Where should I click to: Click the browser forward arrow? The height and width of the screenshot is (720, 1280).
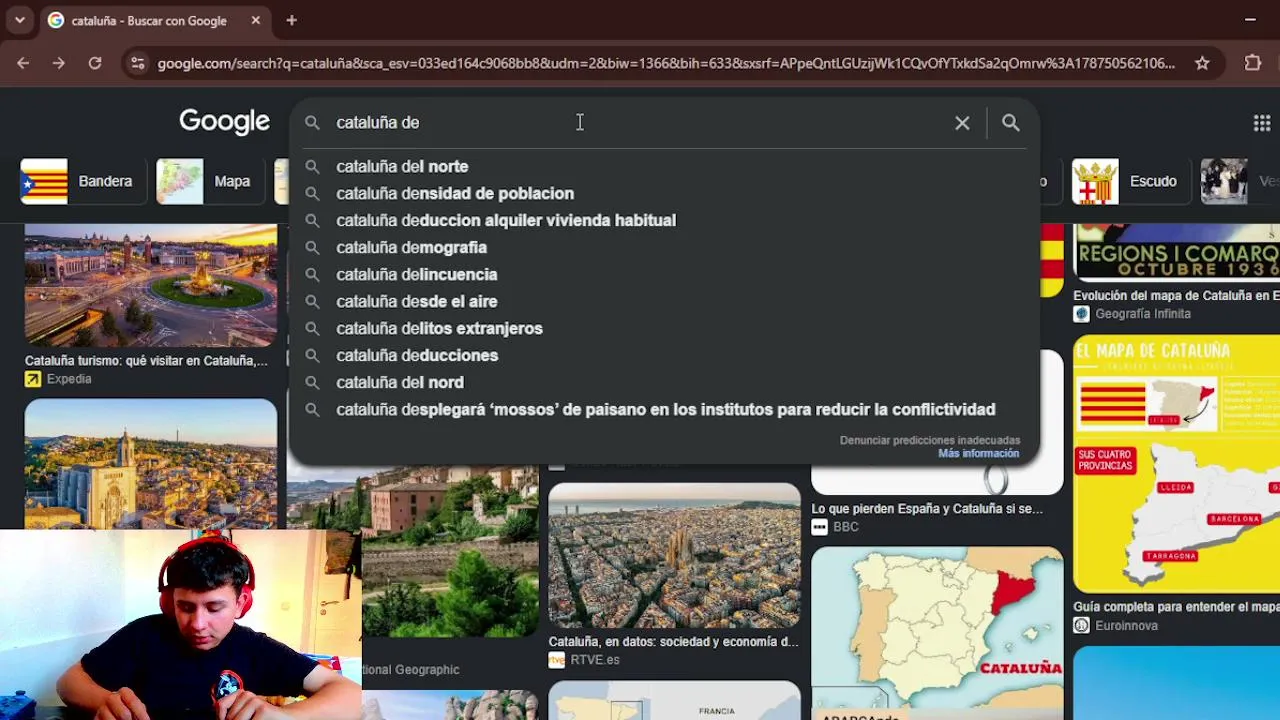click(59, 63)
